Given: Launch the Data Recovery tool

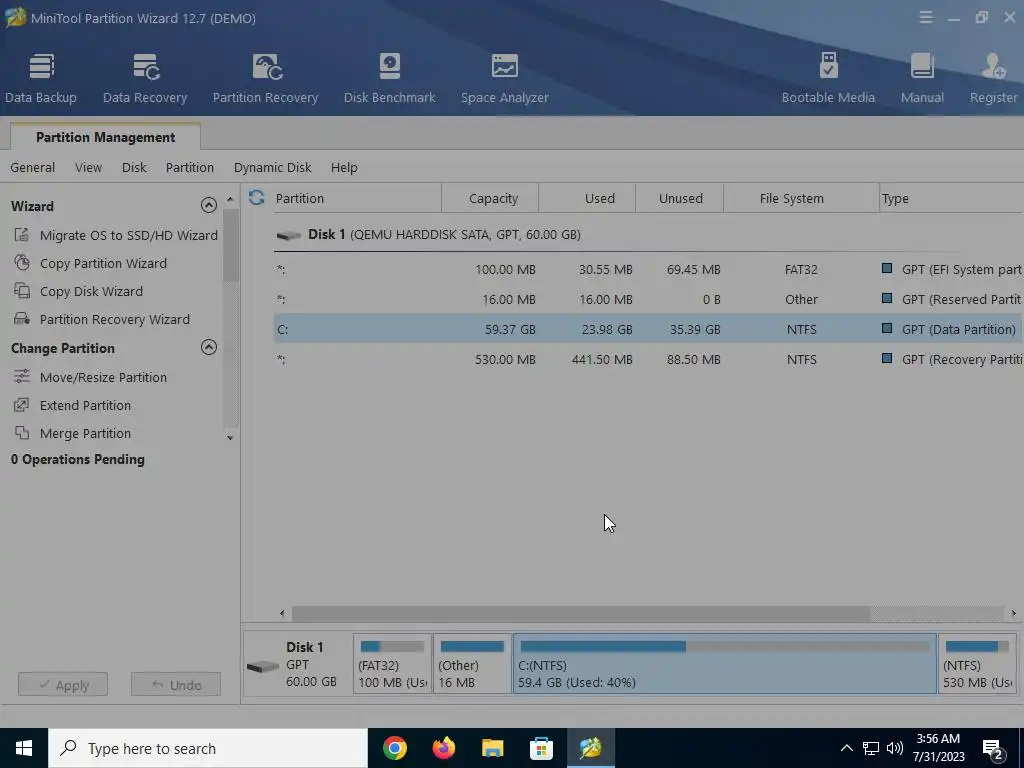Looking at the screenshot, I should click(x=145, y=78).
